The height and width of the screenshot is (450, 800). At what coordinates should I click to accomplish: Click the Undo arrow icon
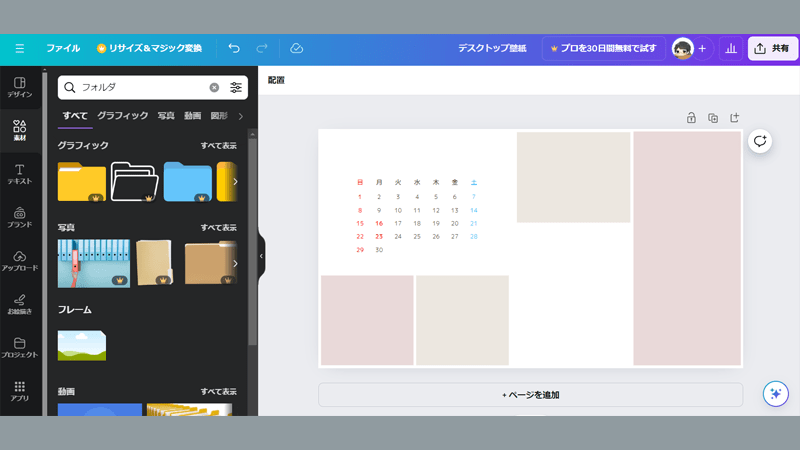234,48
